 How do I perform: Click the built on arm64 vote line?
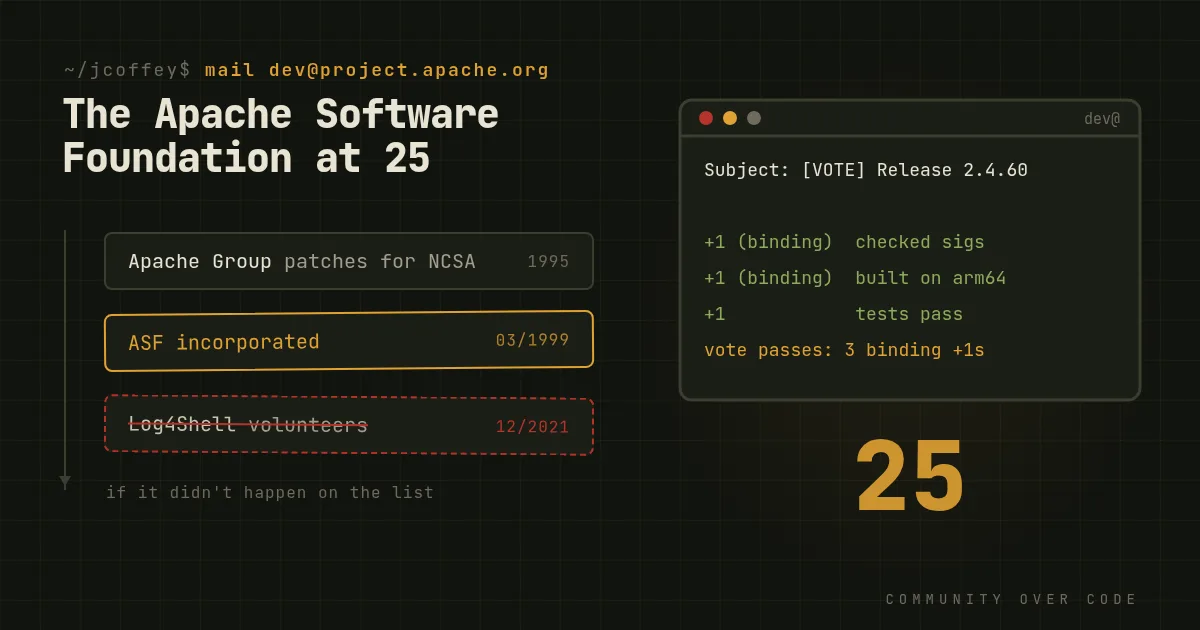(855, 278)
